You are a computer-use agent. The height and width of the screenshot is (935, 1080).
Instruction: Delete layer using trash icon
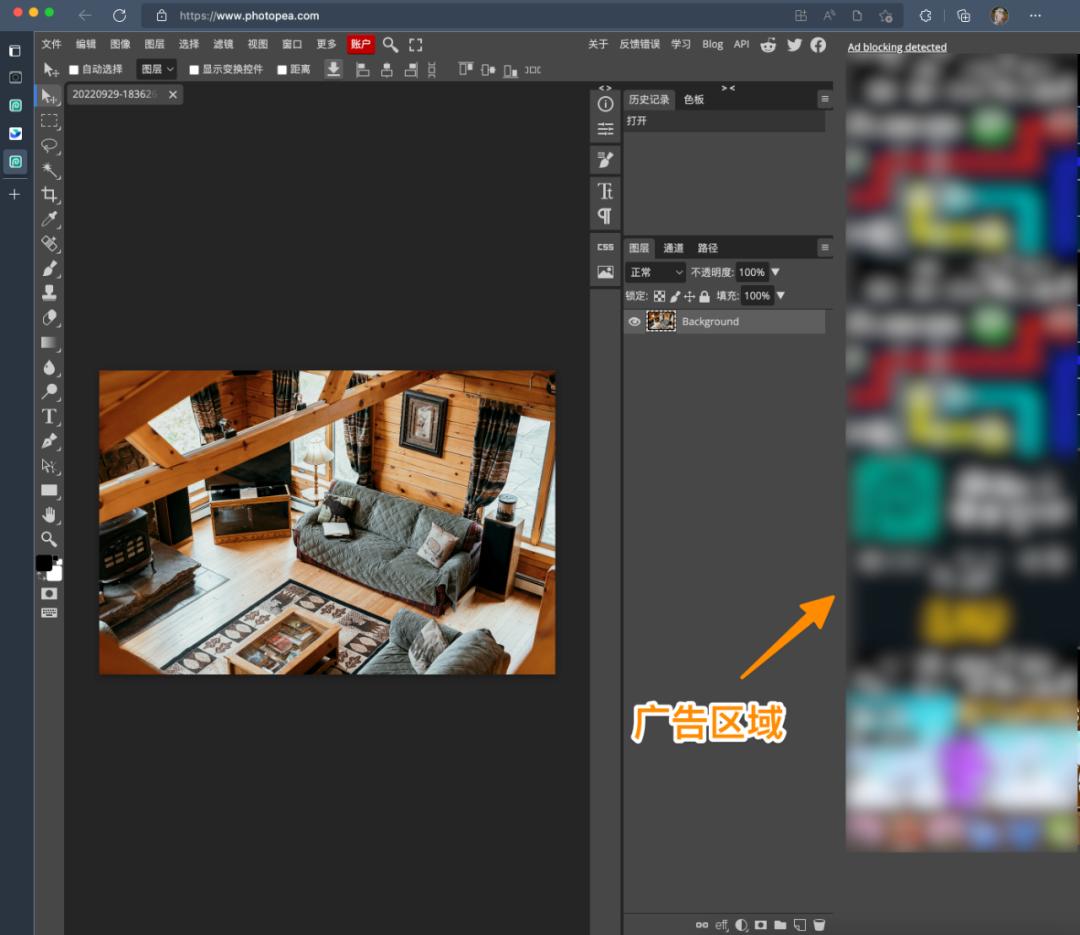819,925
